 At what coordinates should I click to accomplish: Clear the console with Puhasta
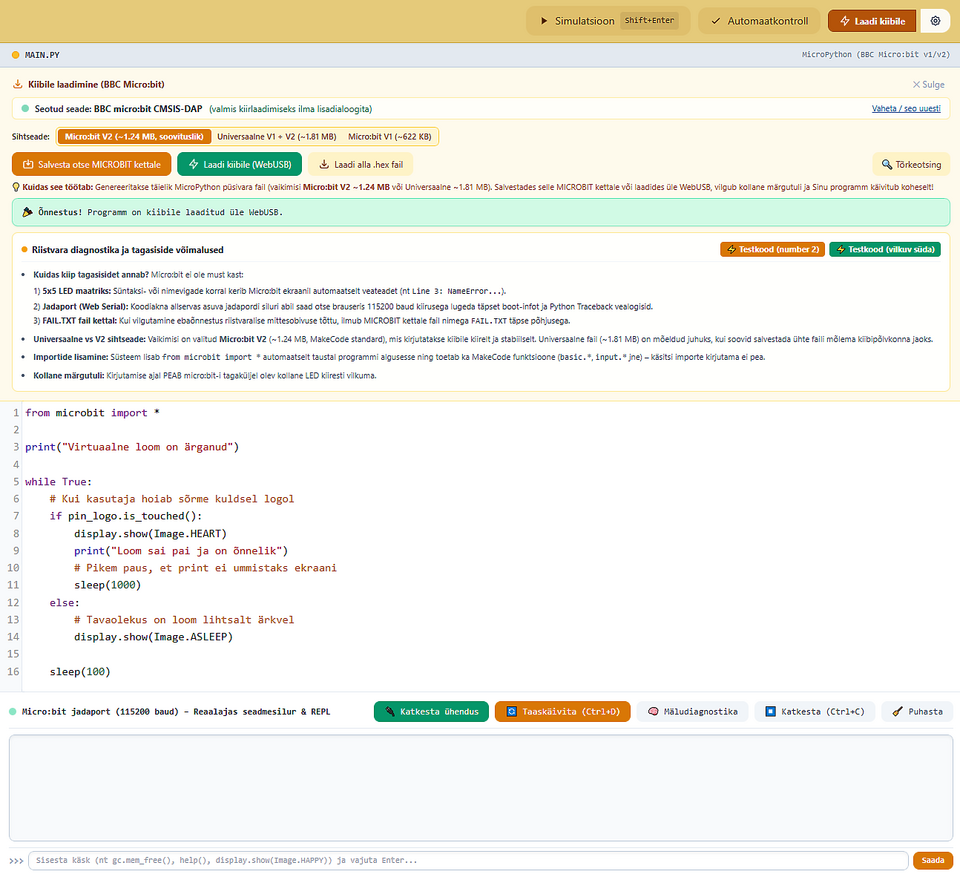pos(917,712)
